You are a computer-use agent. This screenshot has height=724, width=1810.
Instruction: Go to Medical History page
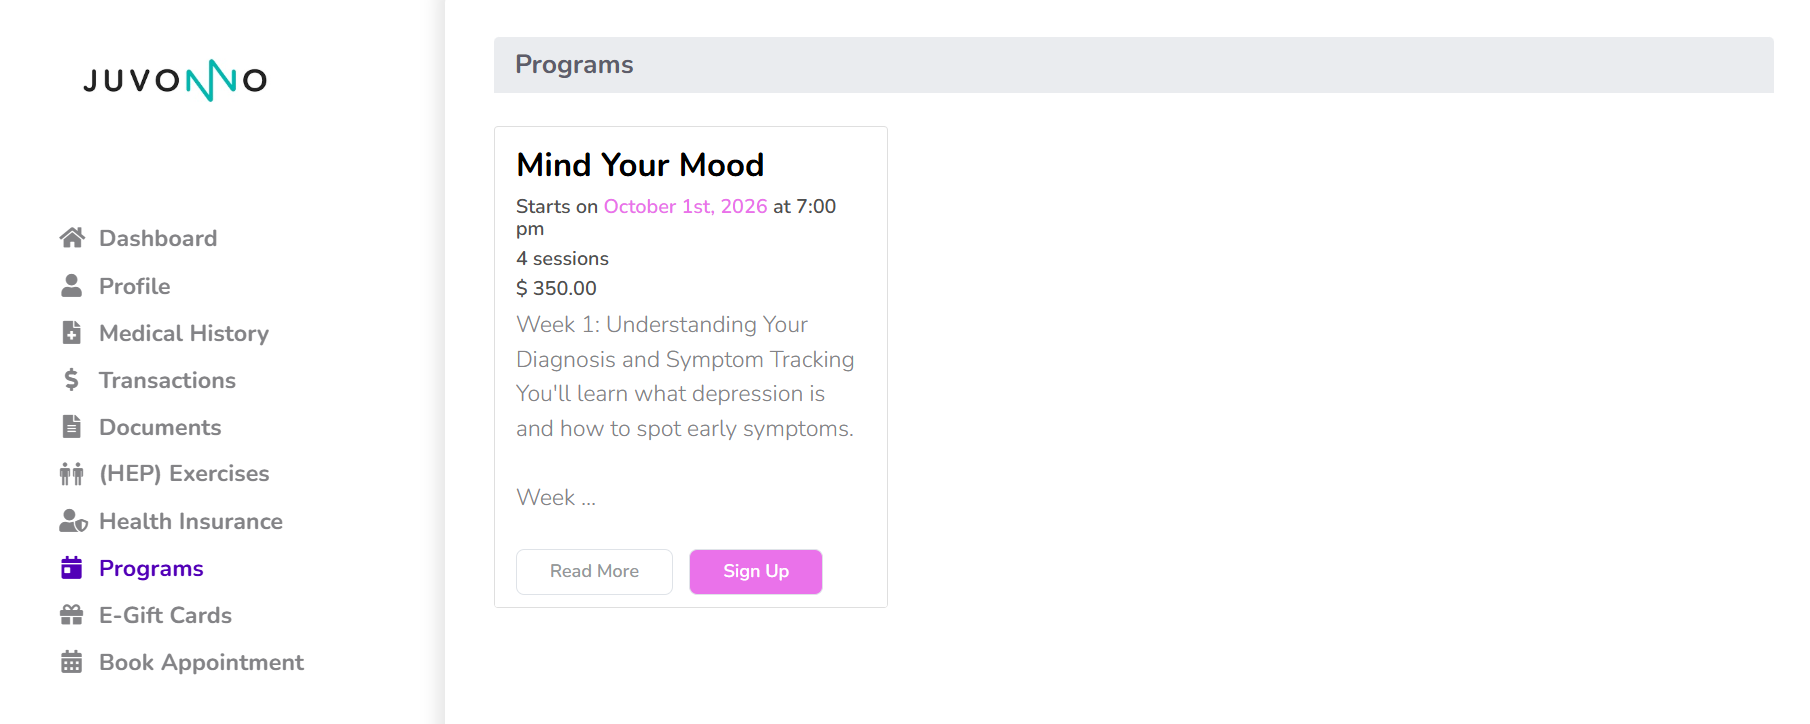[x=184, y=333]
